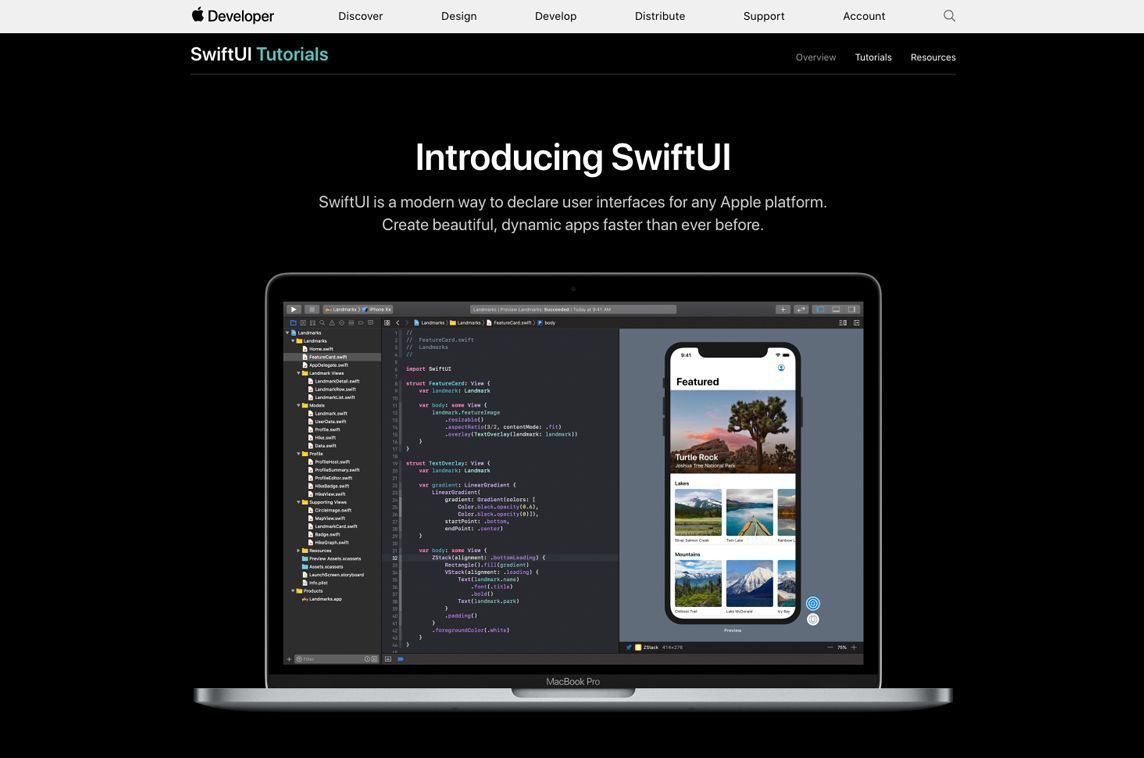Click the Xcode code review arrows button
1144x758 pixels.
pyautogui.click(x=801, y=309)
